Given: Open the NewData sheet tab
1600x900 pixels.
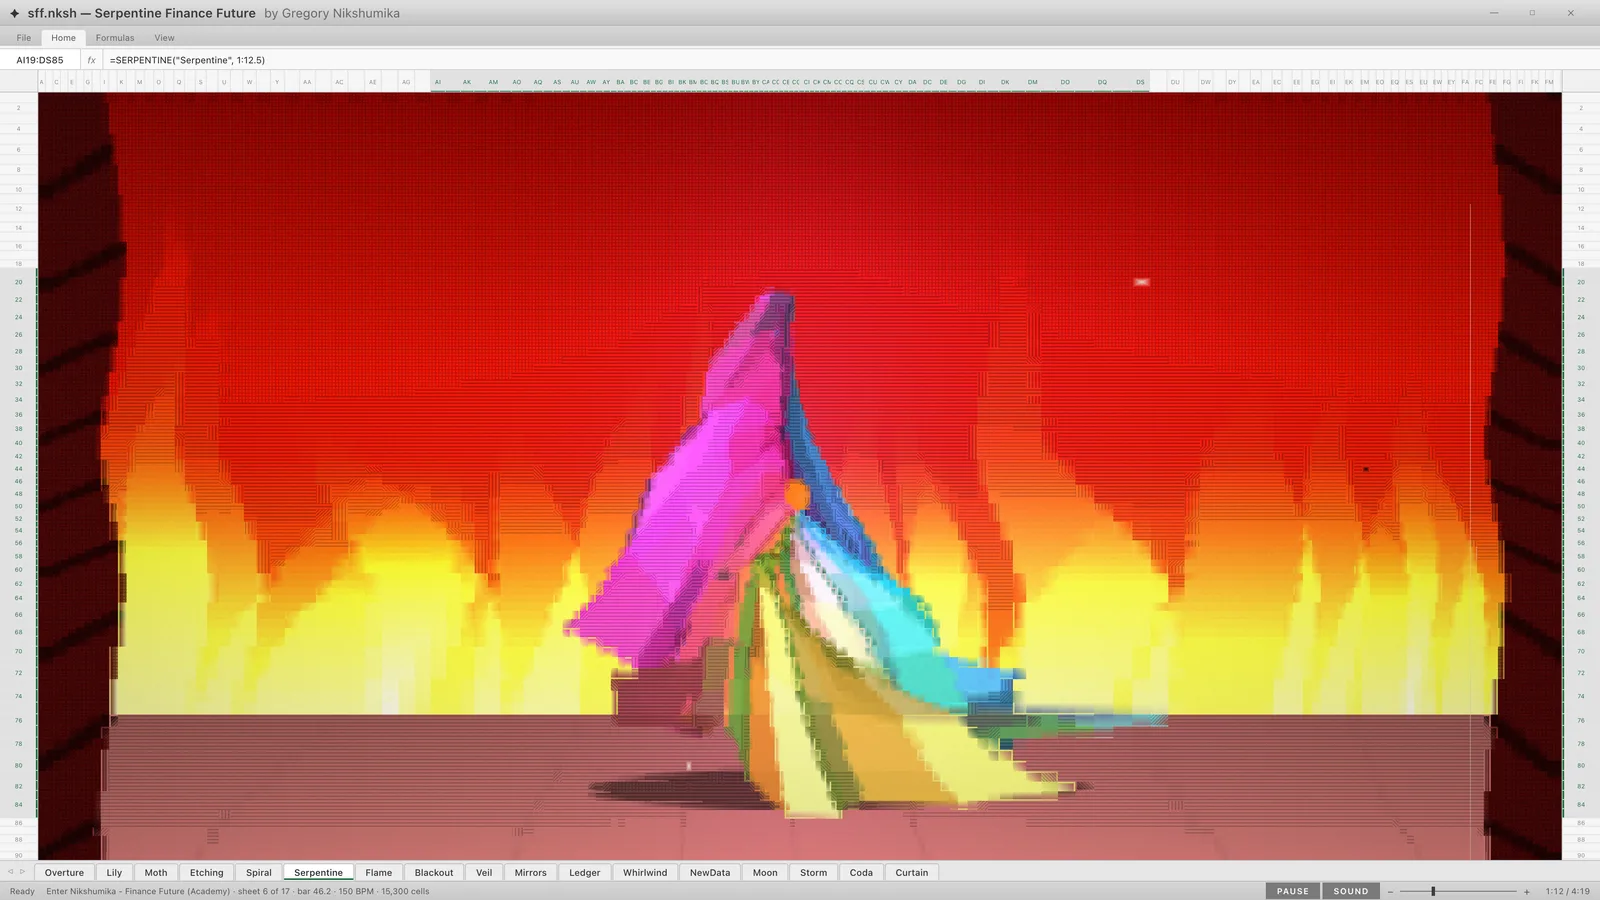Looking at the screenshot, I should [x=710, y=873].
